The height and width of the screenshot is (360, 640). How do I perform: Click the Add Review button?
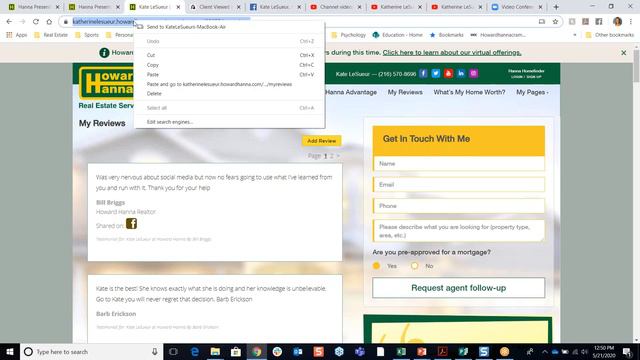coord(322,141)
